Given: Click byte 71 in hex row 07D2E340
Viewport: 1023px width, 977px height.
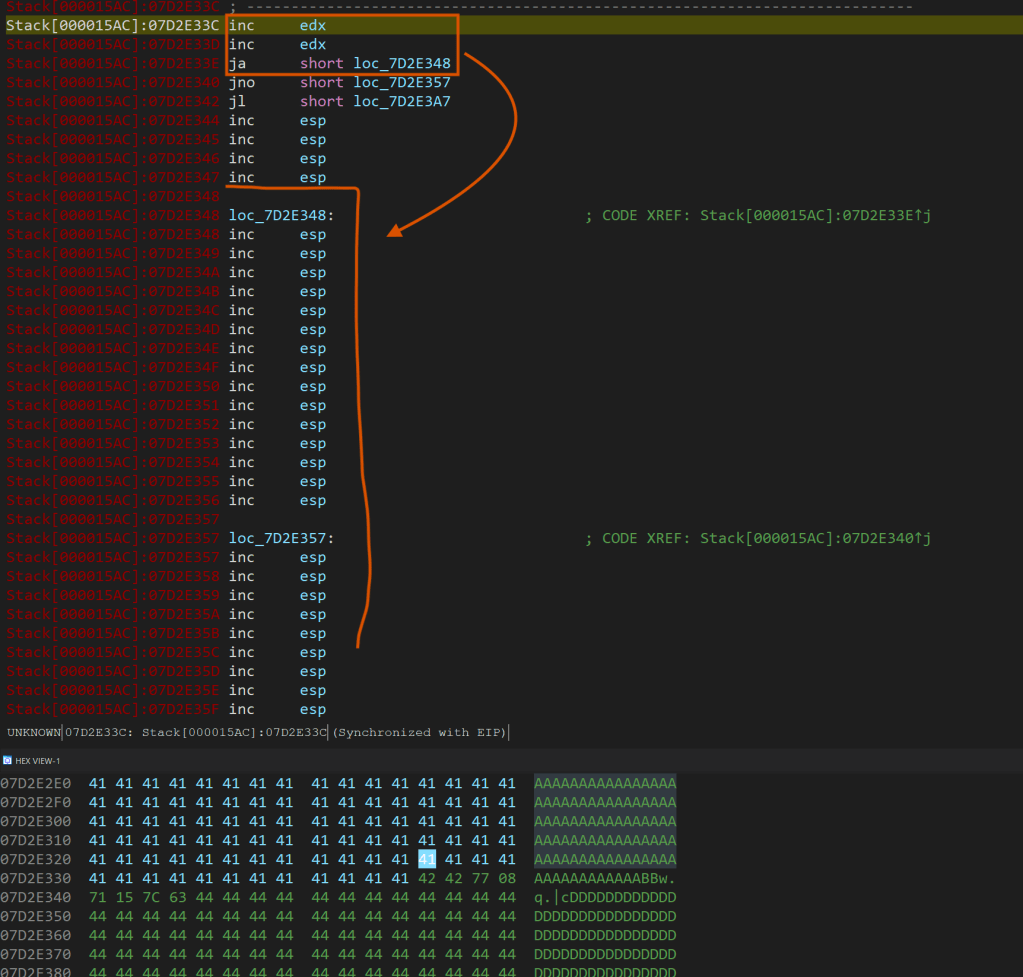Looking at the screenshot, I should click(97, 897).
